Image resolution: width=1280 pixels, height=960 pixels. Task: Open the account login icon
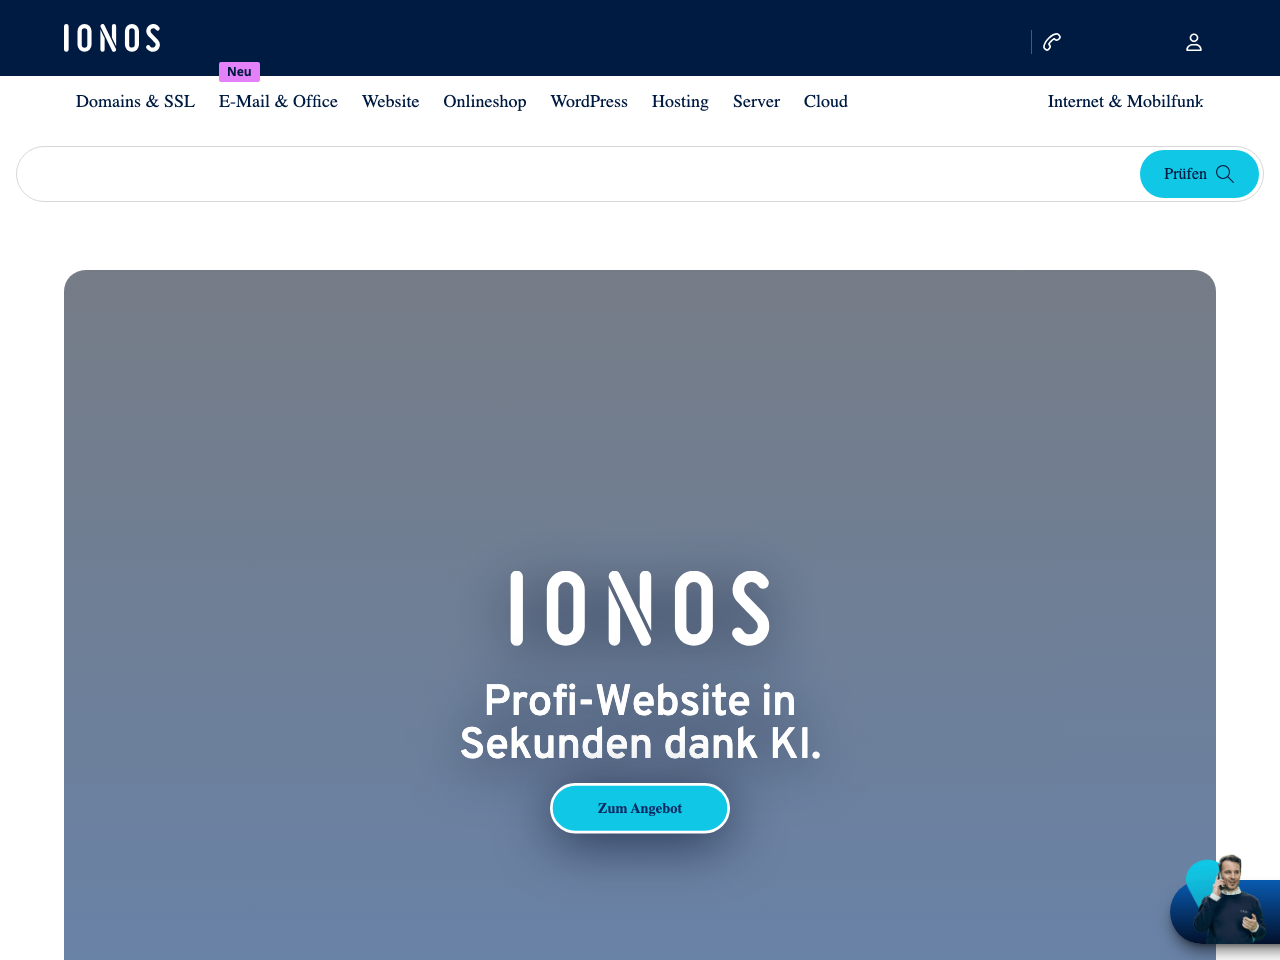pos(1192,41)
